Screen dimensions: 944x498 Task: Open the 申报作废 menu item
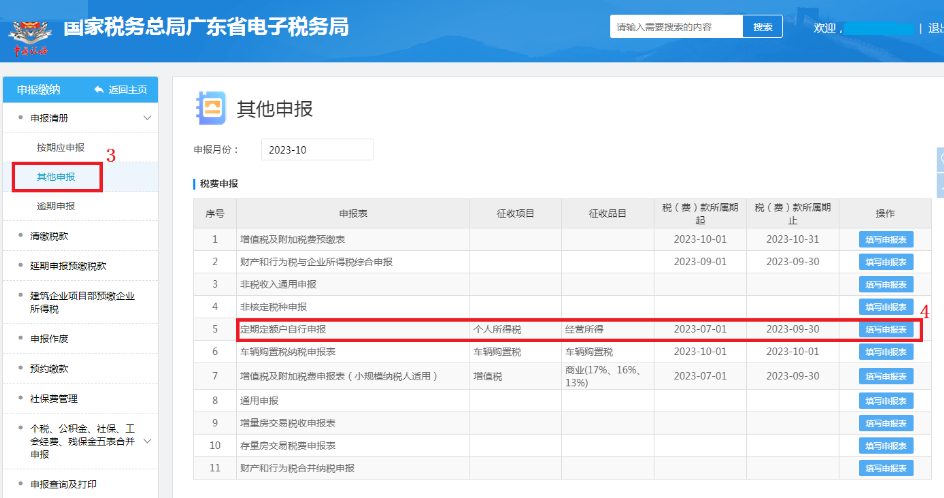coord(49,338)
